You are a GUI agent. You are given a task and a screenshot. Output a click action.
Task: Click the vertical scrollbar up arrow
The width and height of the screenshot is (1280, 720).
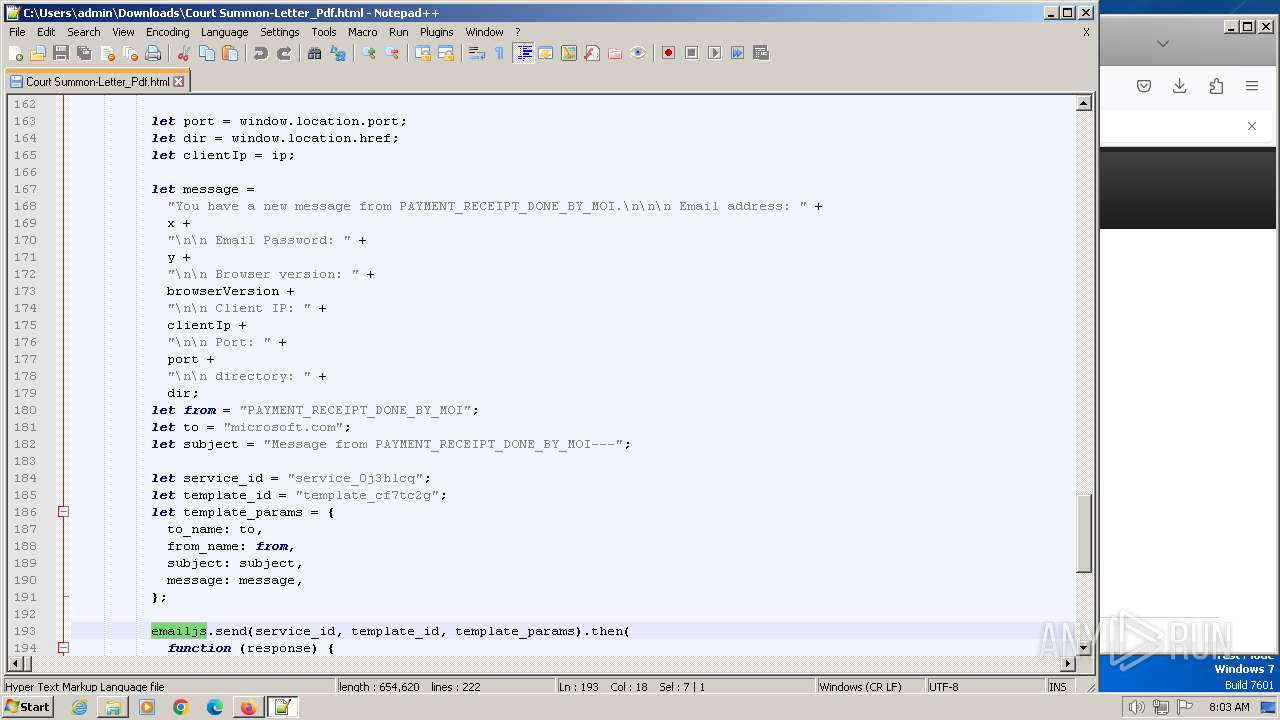click(1084, 103)
